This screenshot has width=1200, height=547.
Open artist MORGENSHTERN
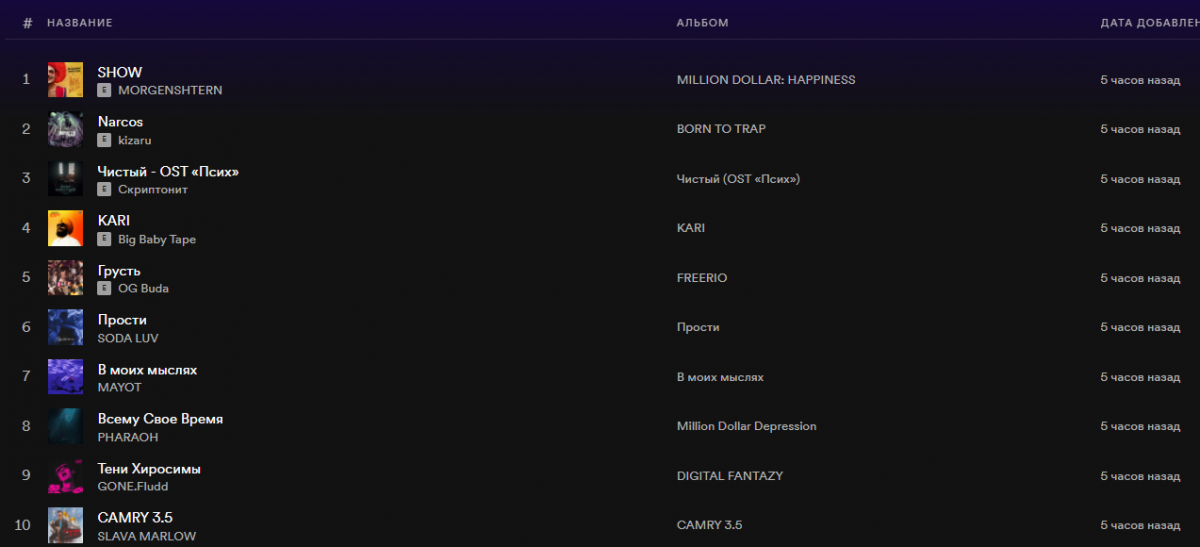coord(170,90)
